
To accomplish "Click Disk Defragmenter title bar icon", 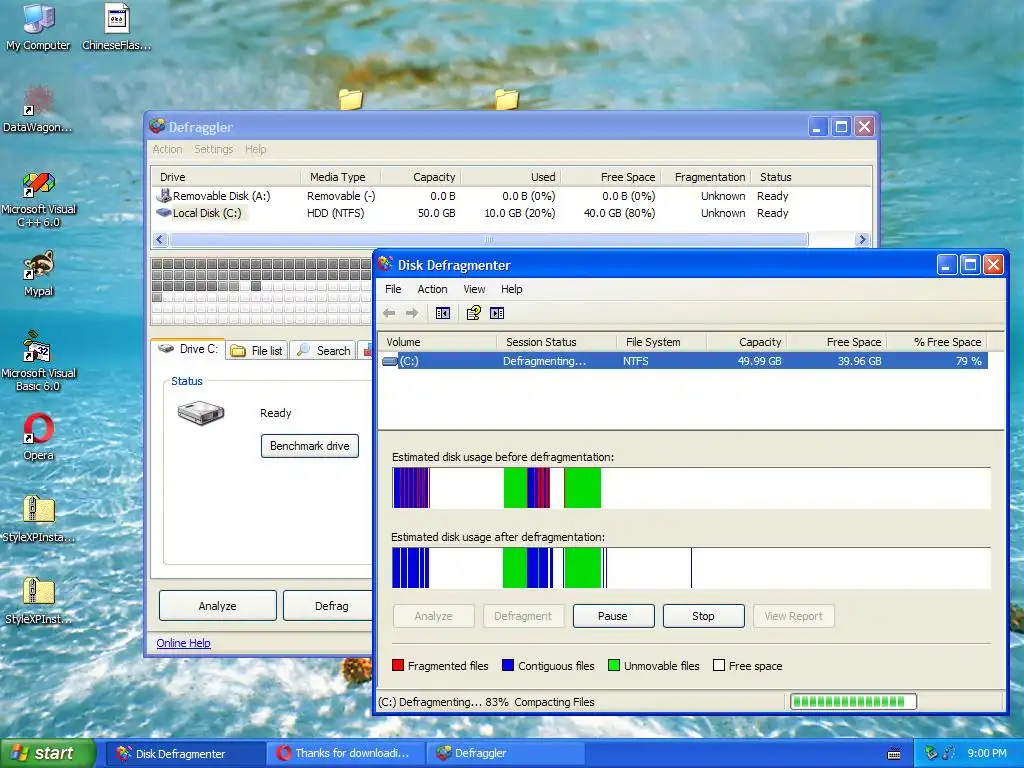I will click(385, 264).
